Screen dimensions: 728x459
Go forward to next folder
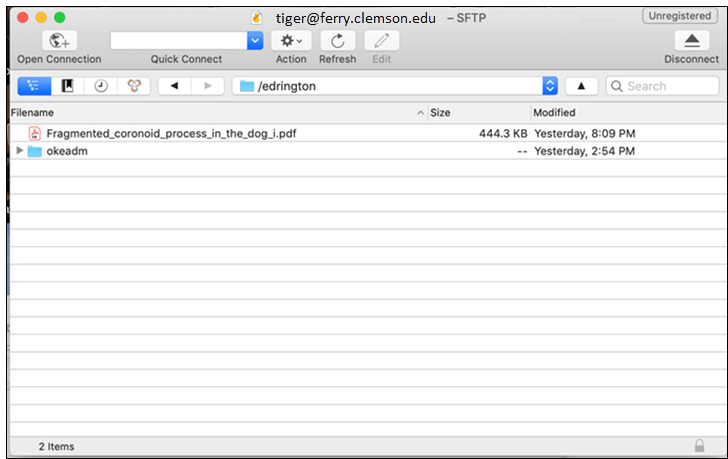(208, 86)
